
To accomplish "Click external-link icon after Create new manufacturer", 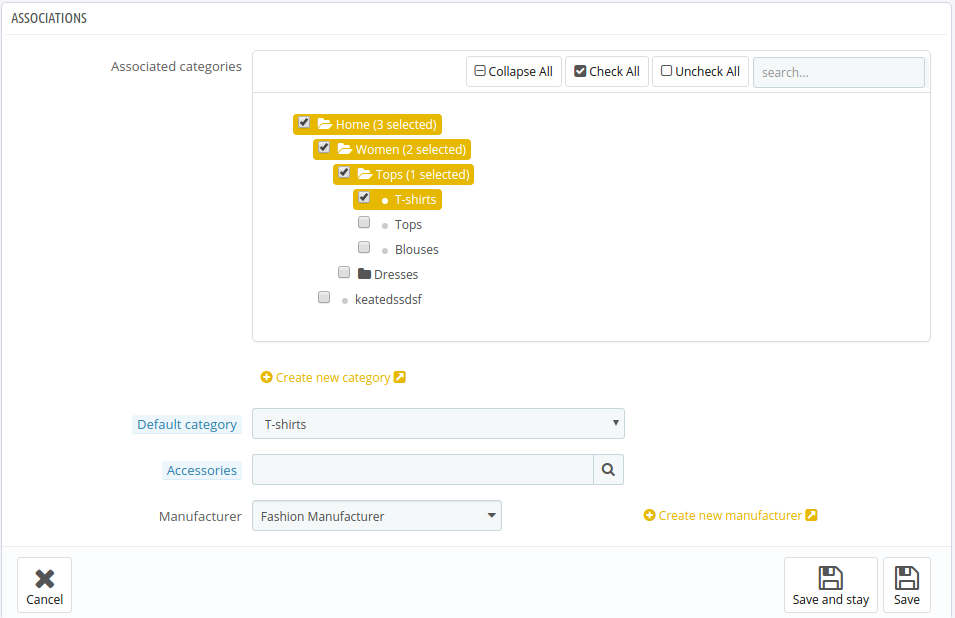I will (x=811, y=515).
